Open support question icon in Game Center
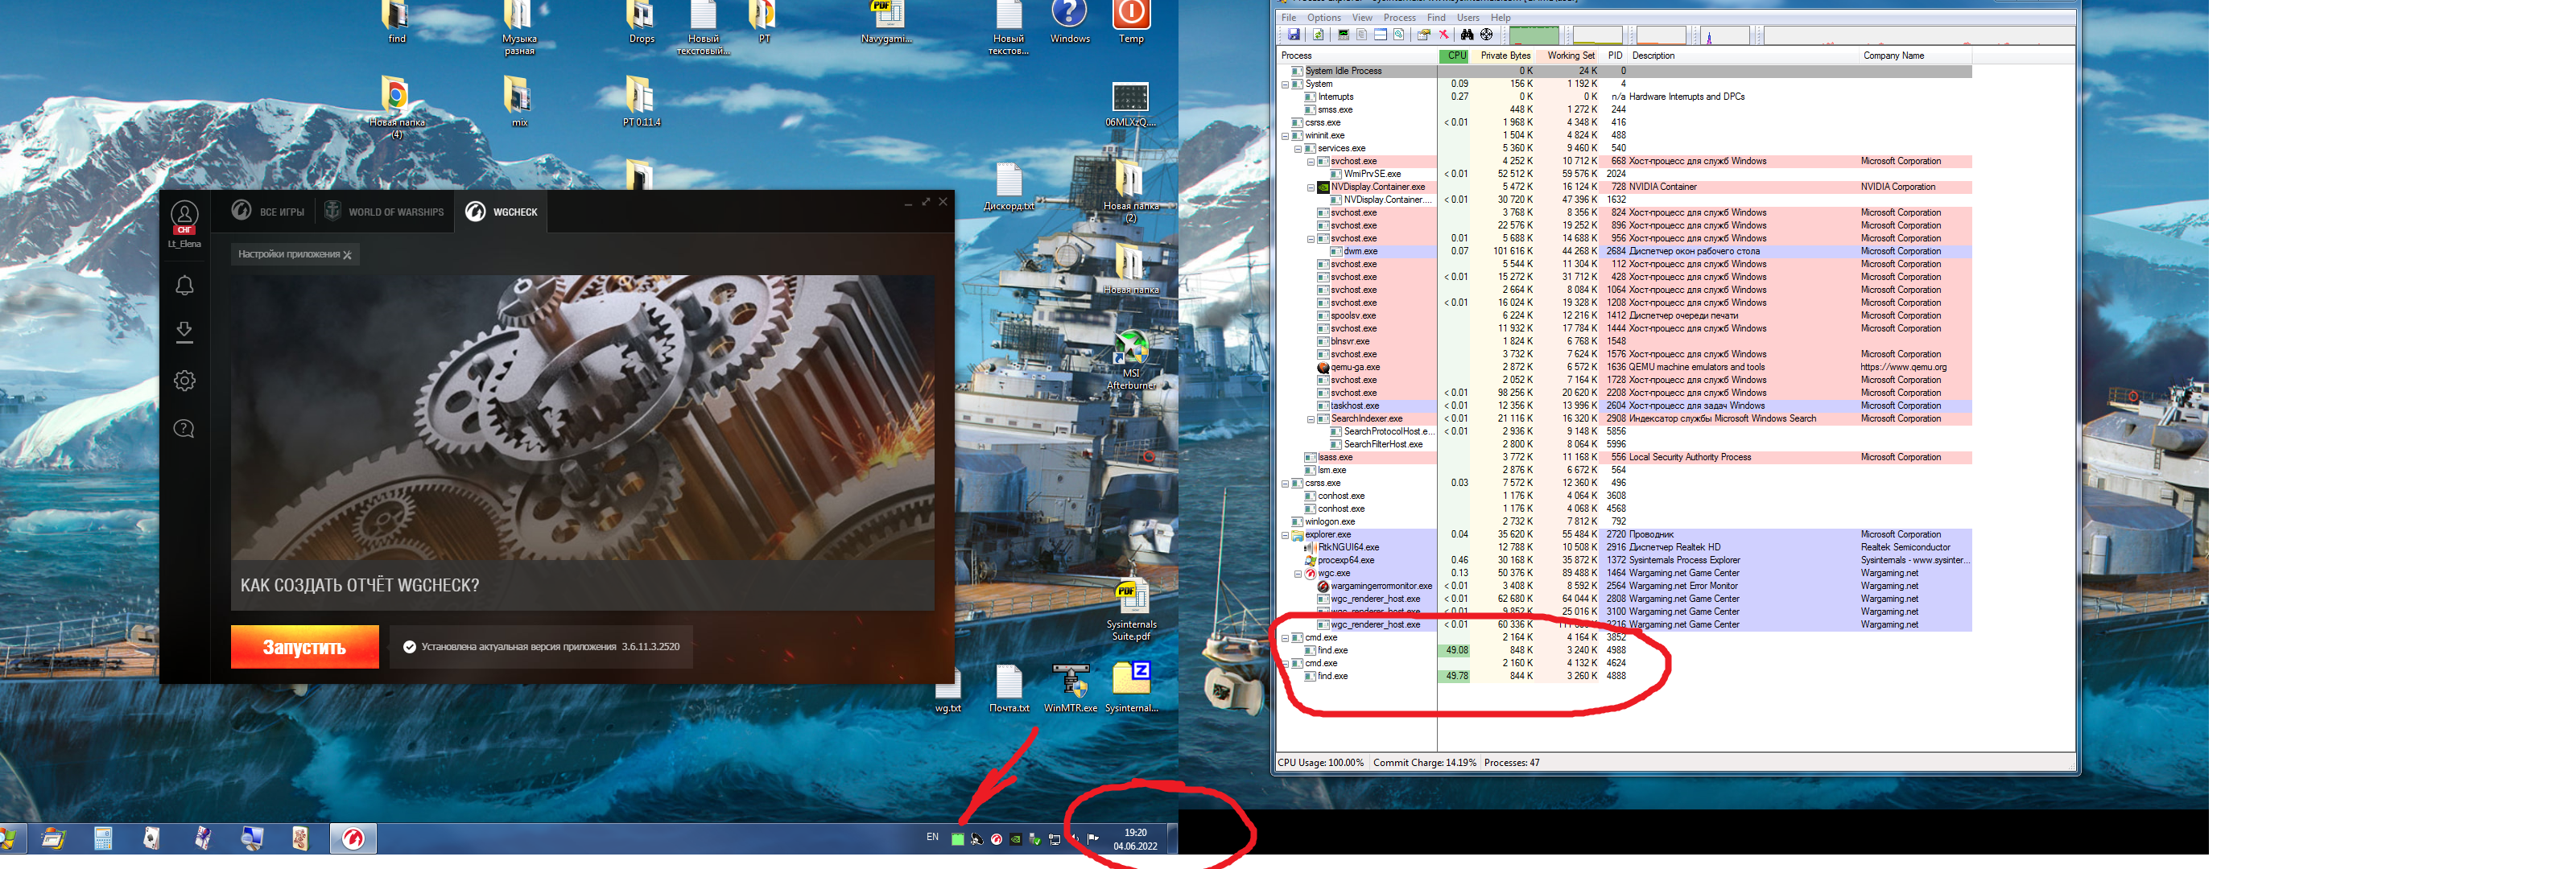This screenshot has width=2576, height=869. click(184, 429)
